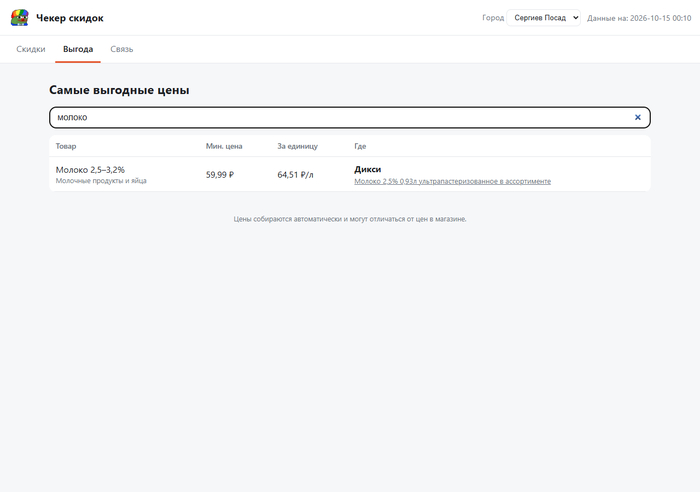Click the Где column header
The width and height of the screenshot is (700, 492).
(360, 146)
